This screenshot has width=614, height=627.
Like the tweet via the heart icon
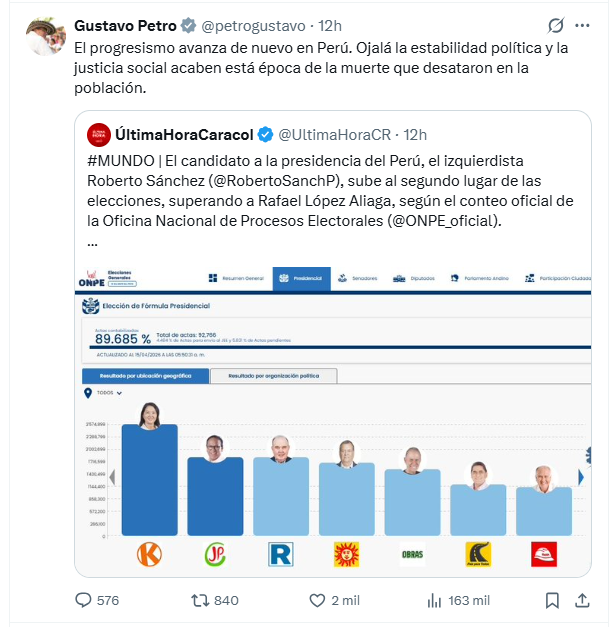tap(318, 600)
